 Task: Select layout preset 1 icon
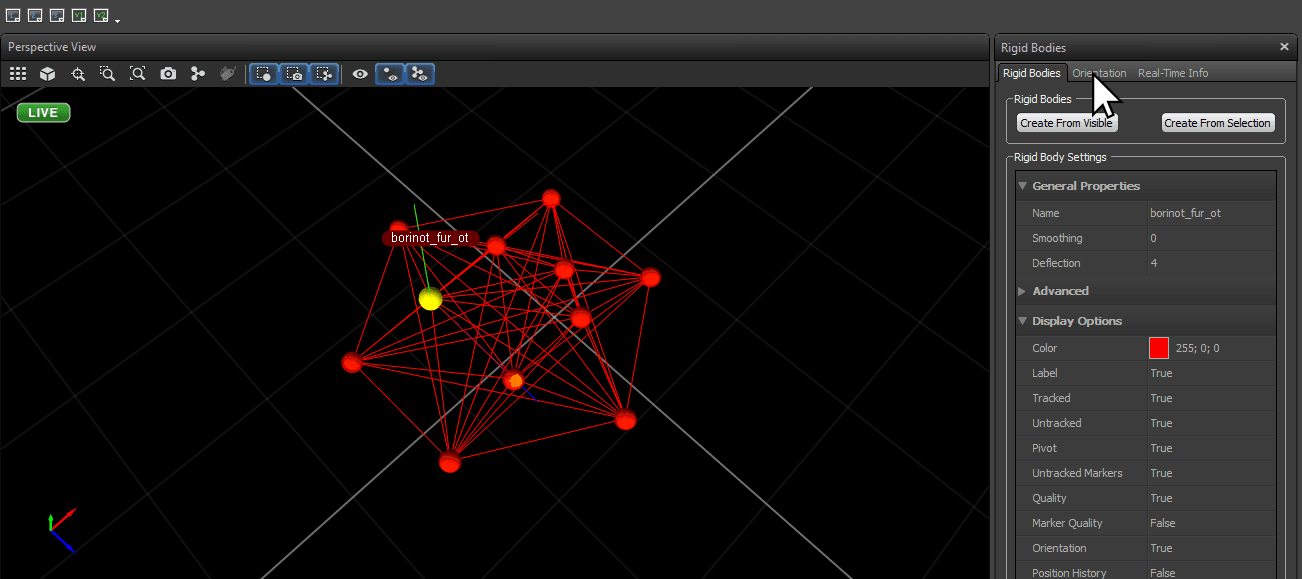(x=13, y=15)
